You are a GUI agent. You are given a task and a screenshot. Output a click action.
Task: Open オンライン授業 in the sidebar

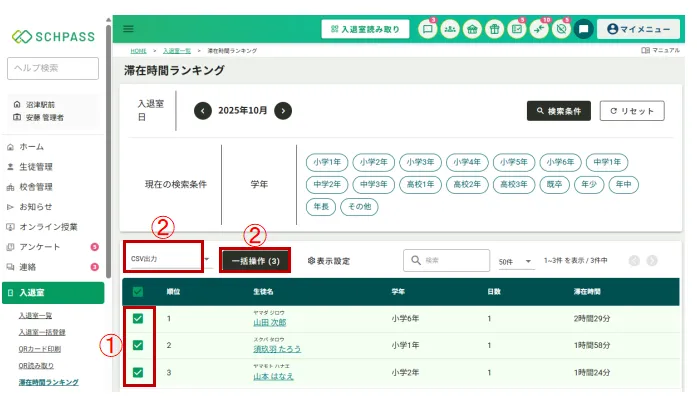47,227
